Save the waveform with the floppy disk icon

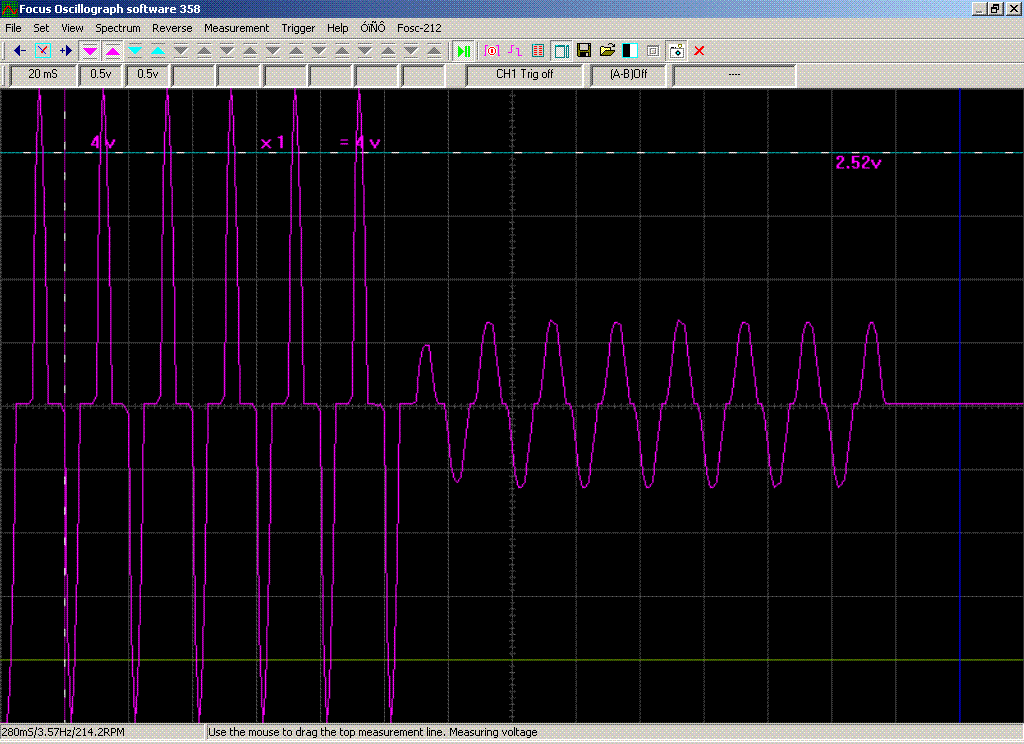coord(584,50)
